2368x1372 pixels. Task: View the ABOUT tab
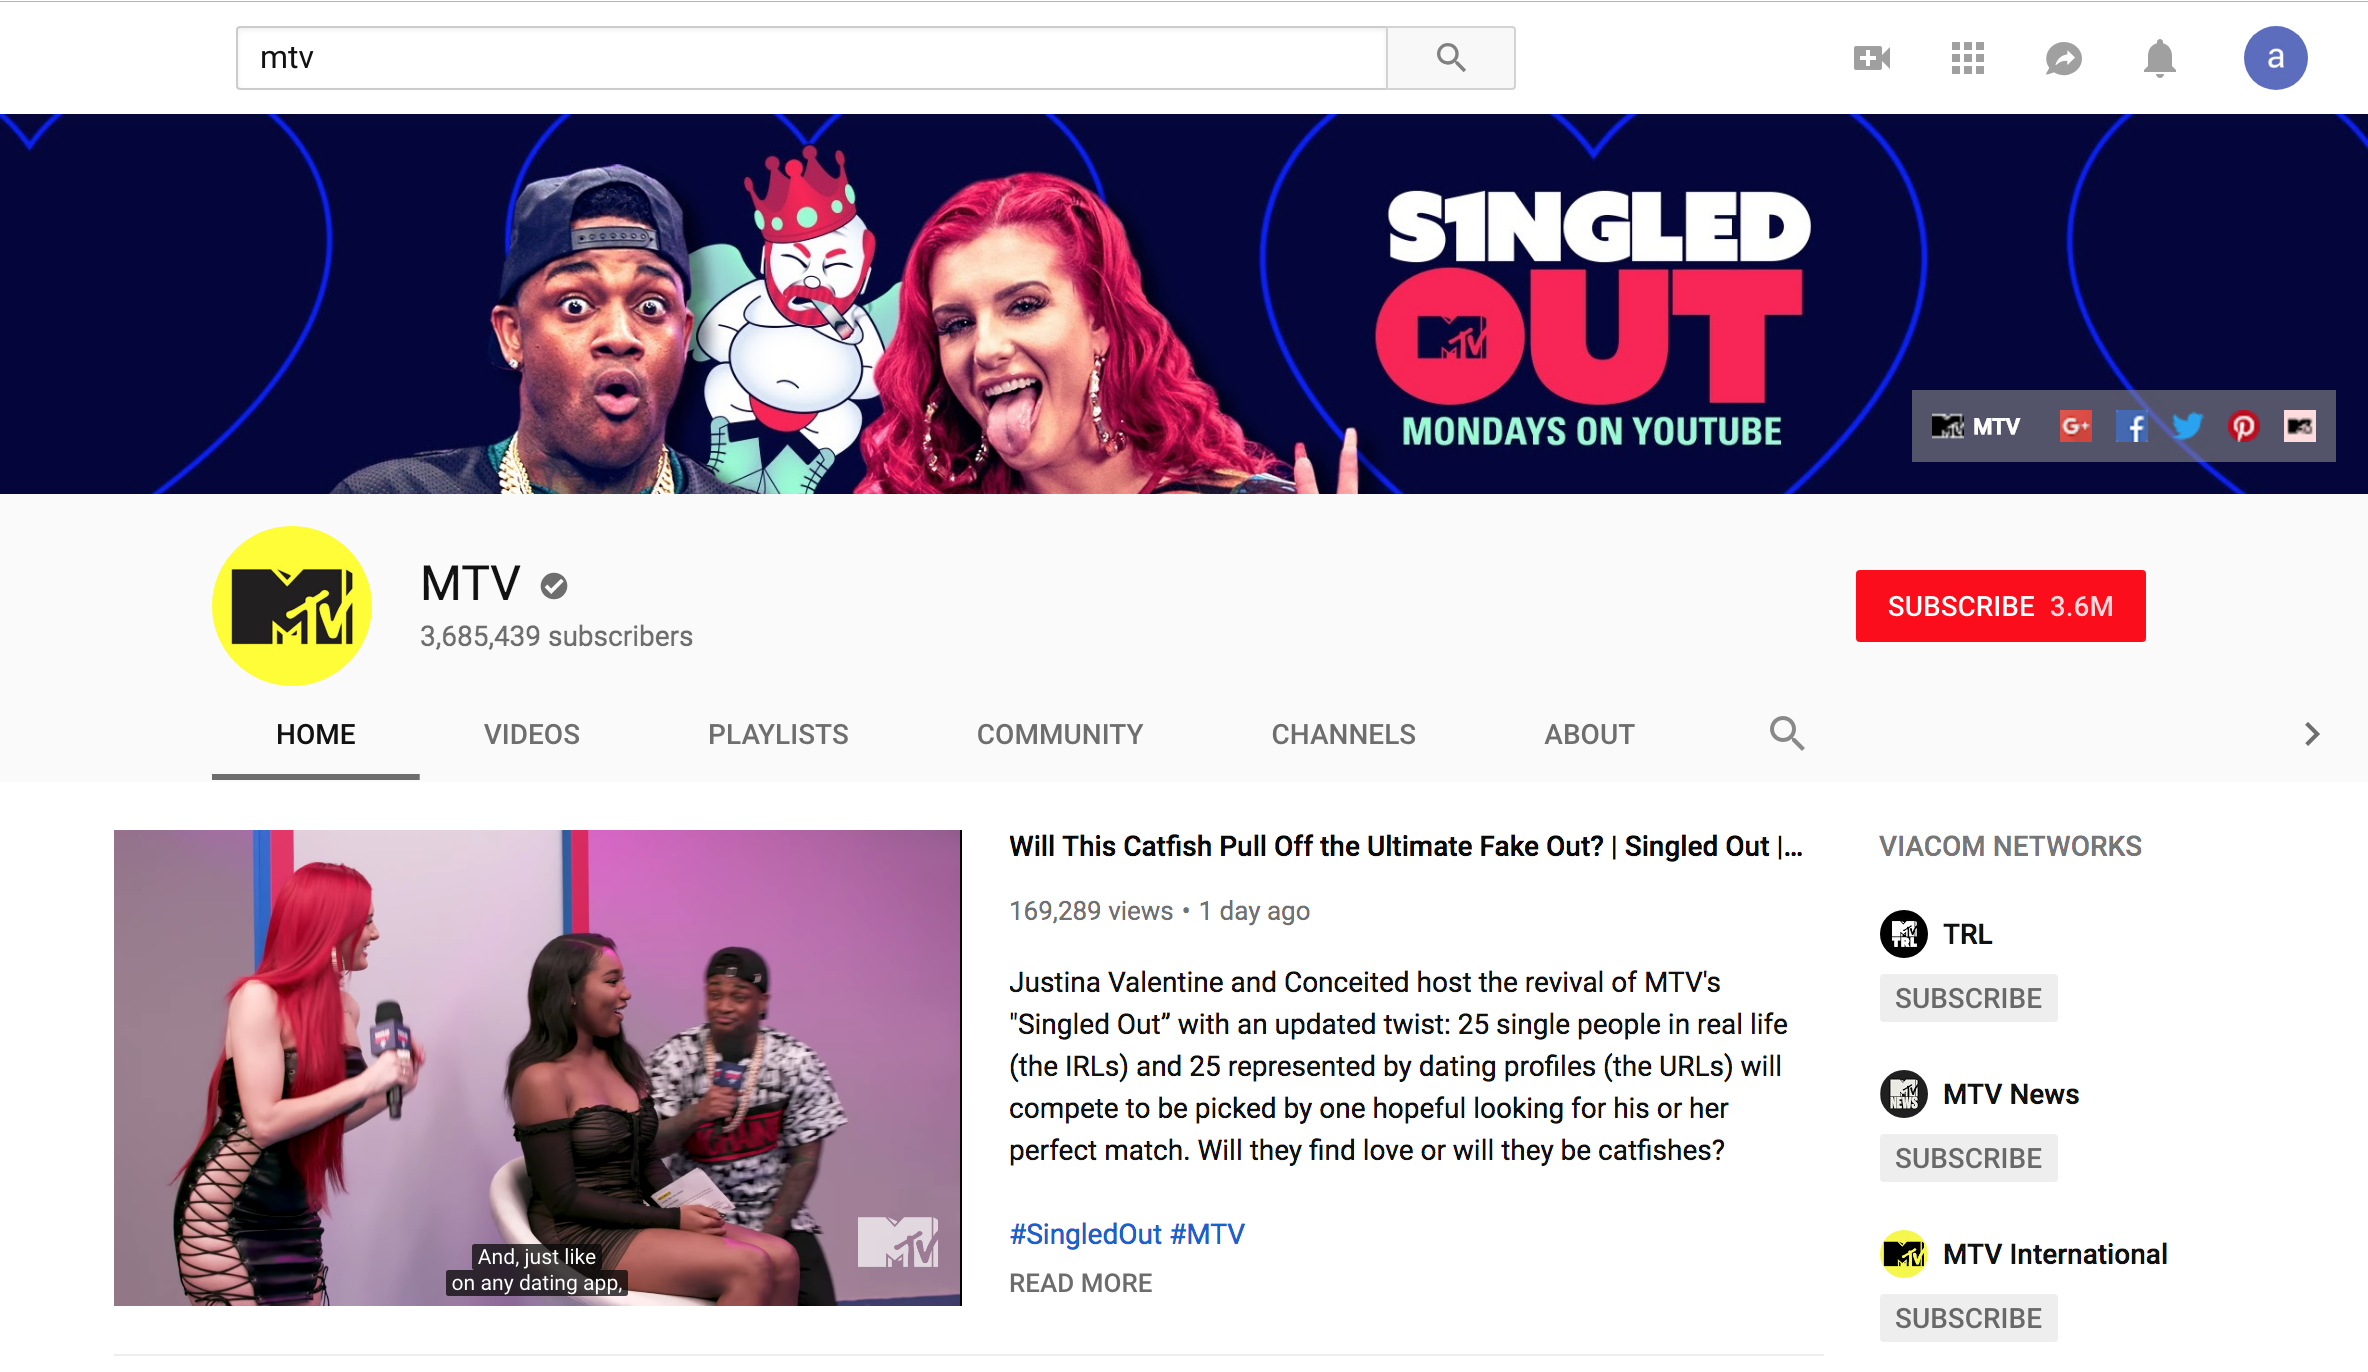click(x=1589, y=735)
